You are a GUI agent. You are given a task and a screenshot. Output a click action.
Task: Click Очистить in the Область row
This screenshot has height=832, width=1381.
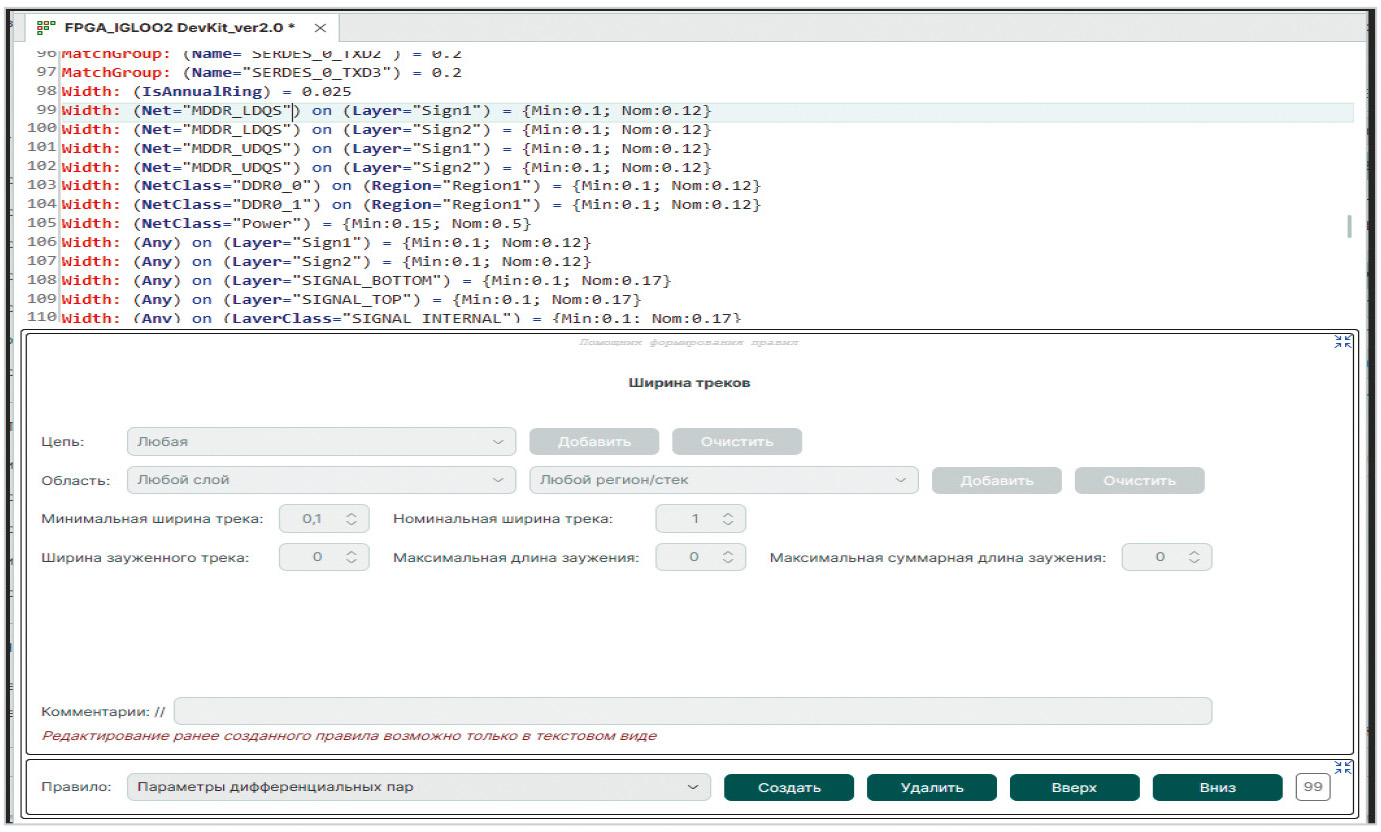(1140, 480)
